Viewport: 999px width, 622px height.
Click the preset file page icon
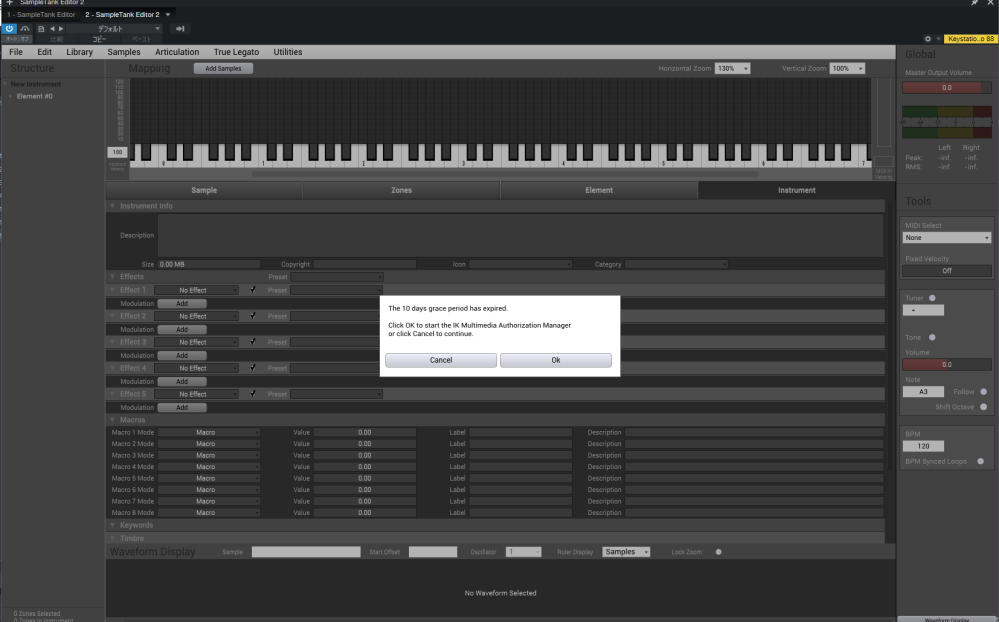pos(41,29)
